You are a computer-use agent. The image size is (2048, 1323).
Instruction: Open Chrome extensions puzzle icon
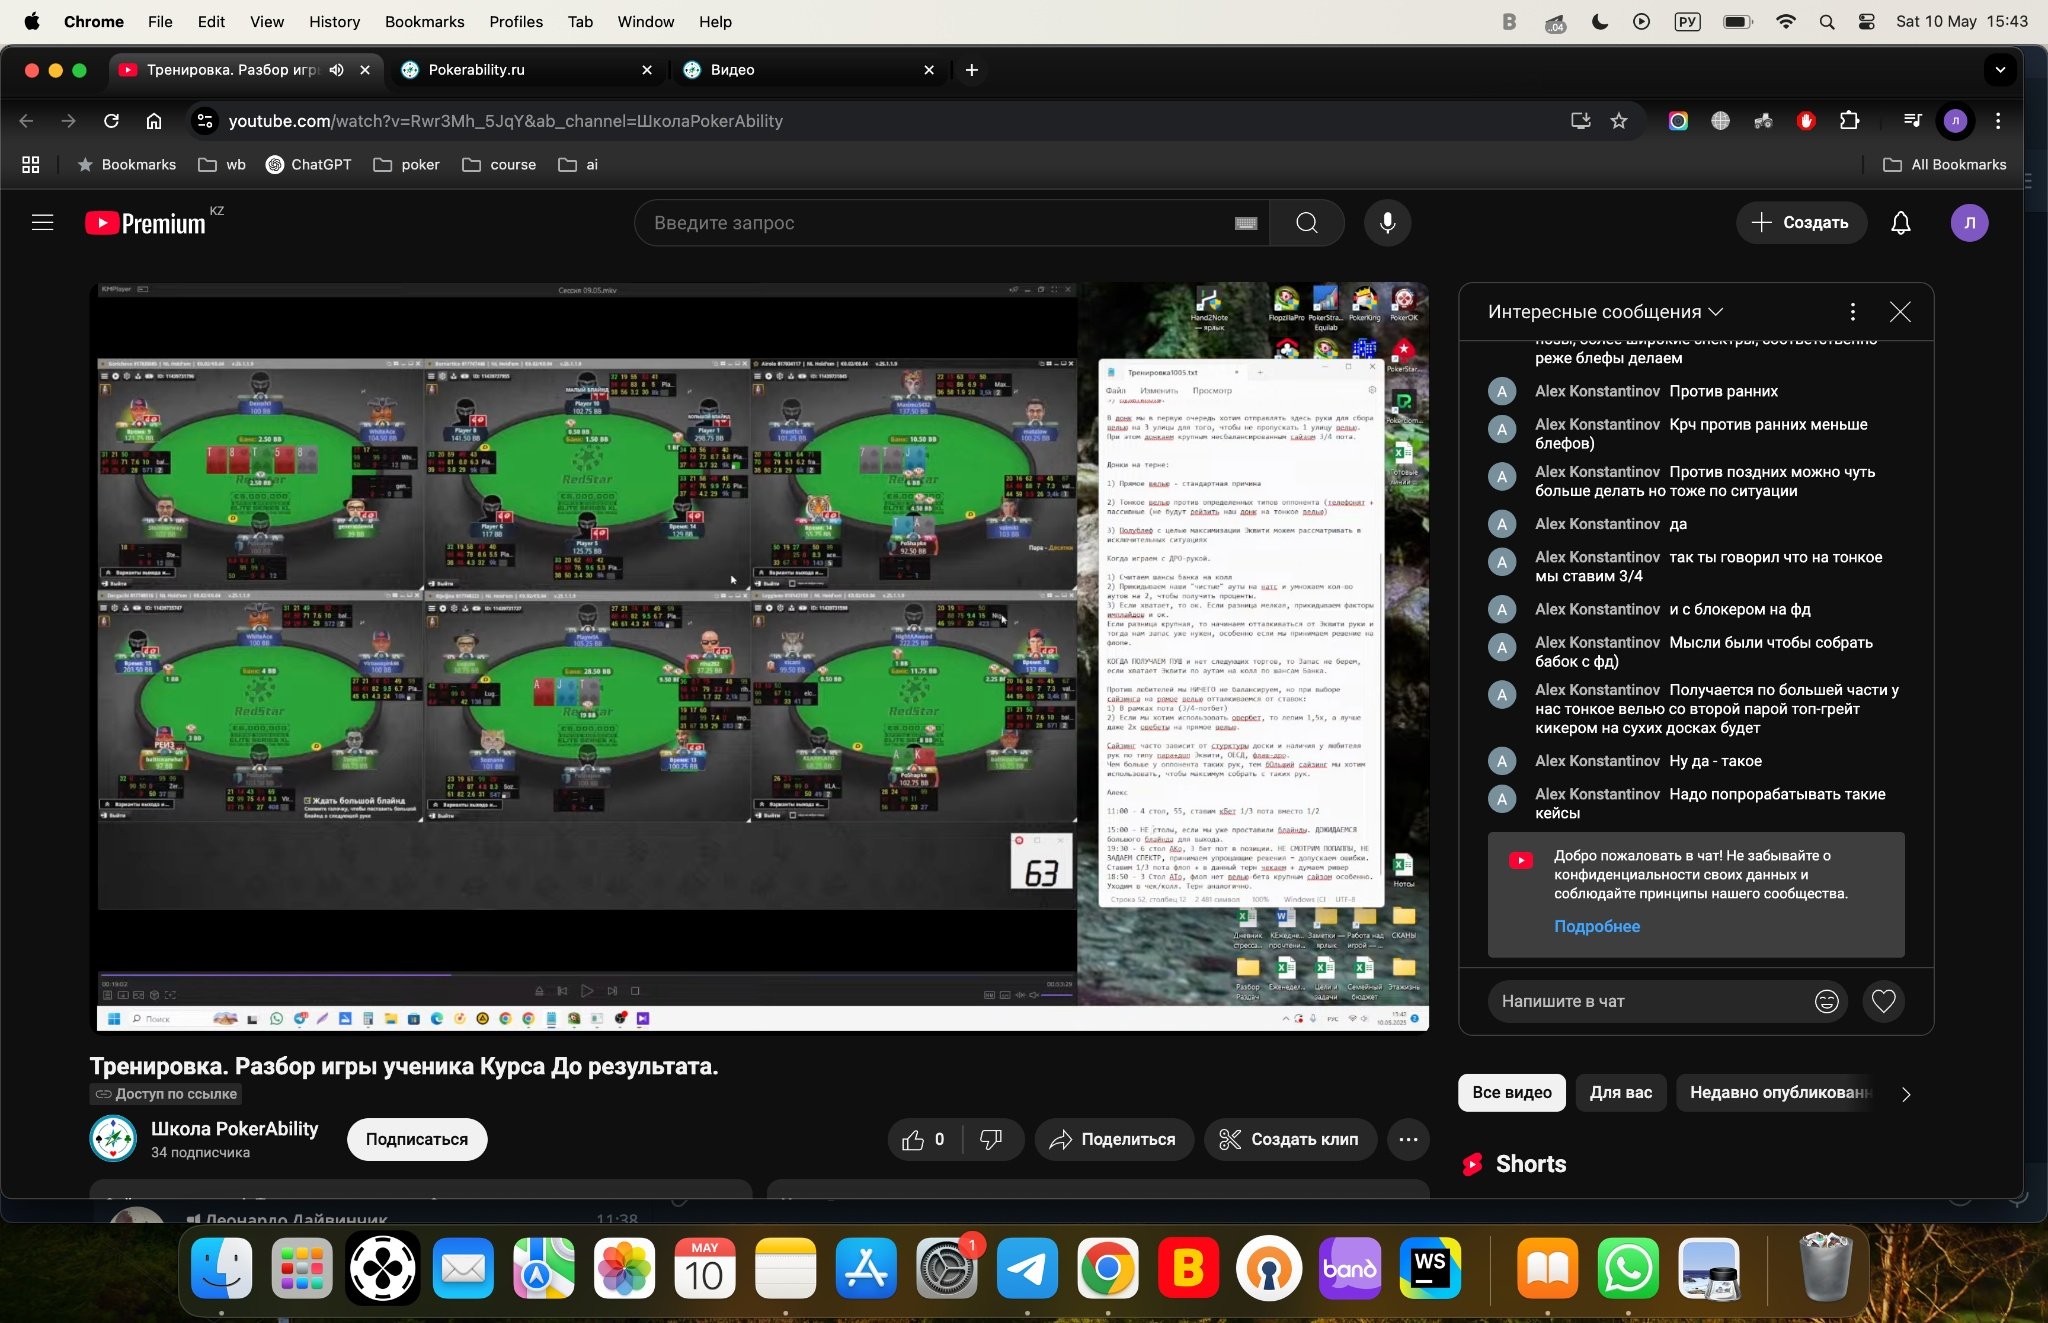pyautogui.click(x=1849, y=121)
